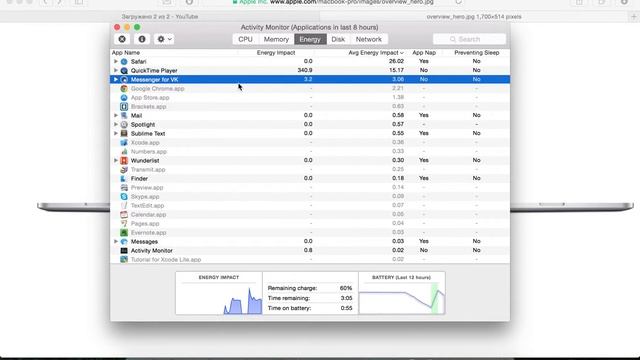640x360 pixels.
Task: Sort by the App Name column header
Action: [126, 53]
